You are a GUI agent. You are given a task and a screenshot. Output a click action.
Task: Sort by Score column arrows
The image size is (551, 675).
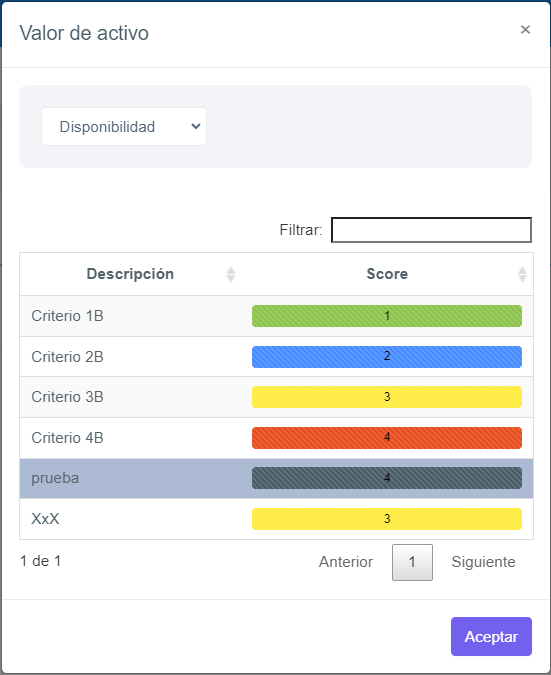522,274
